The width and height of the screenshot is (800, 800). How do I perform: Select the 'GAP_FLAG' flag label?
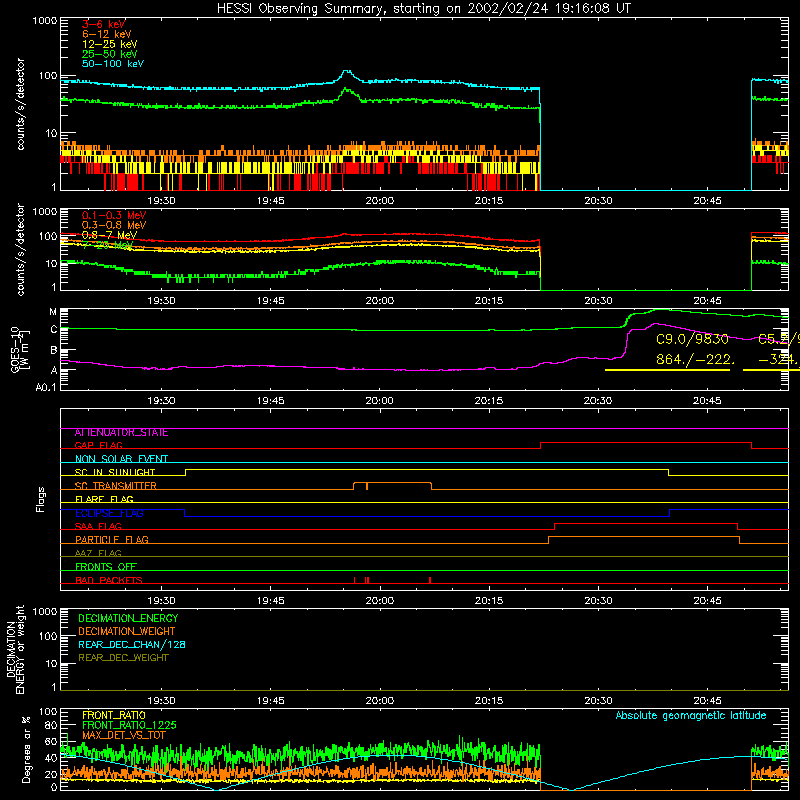click(98, 445)
